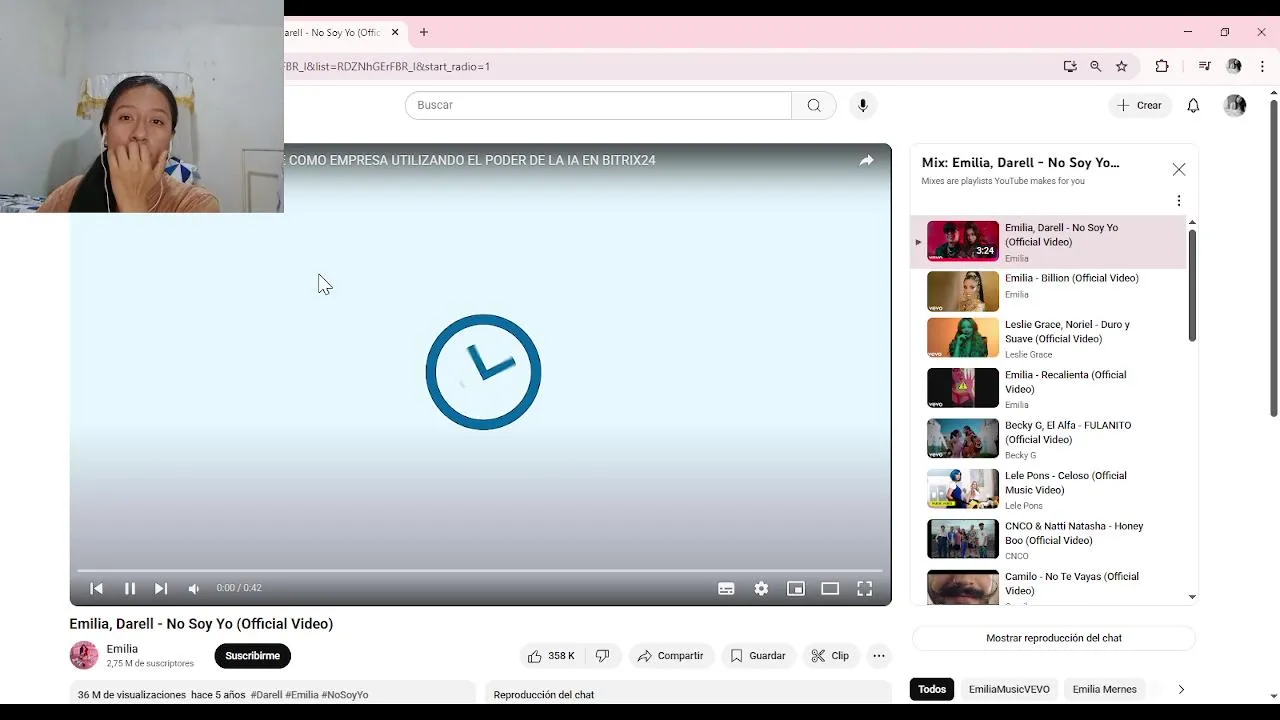Open account avatar menu in YouTube header
This screenshot has width=1280, height=720.
(1235, 105)
